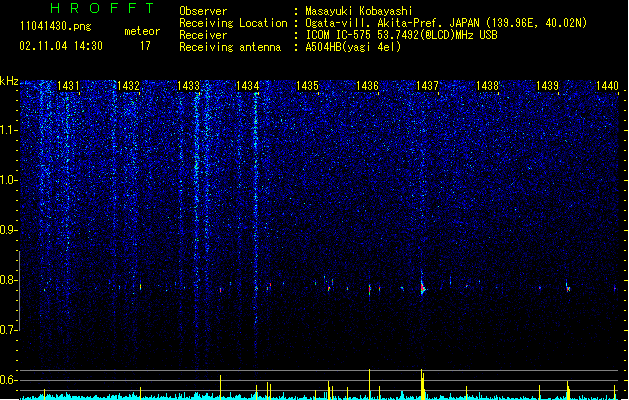Viewport: 629px width, 400px height.
Task: Click the Receiving Location label
Action: point(233,23)
